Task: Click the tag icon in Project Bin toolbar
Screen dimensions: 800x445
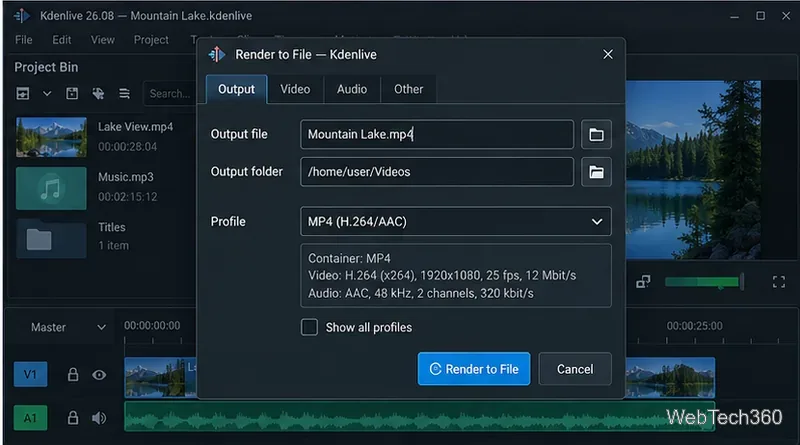Action: pos(98,93)
